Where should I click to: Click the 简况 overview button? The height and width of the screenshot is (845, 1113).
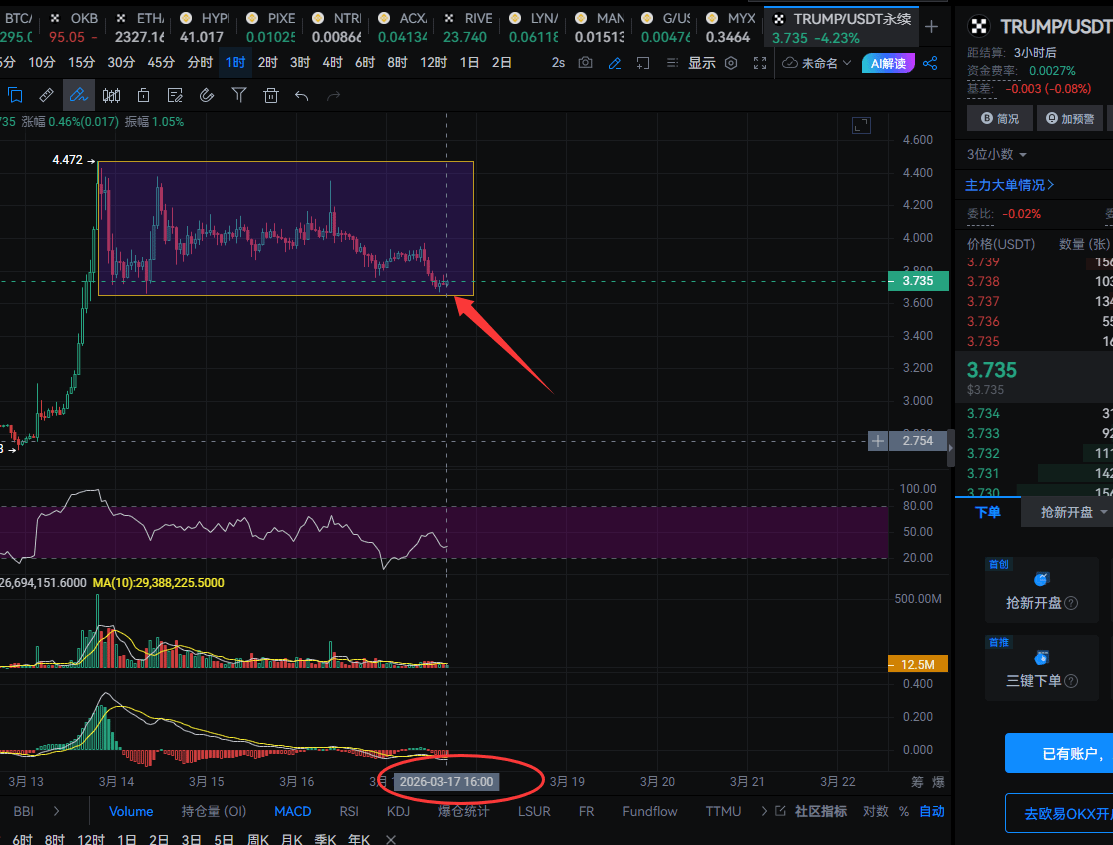(999, 119)
